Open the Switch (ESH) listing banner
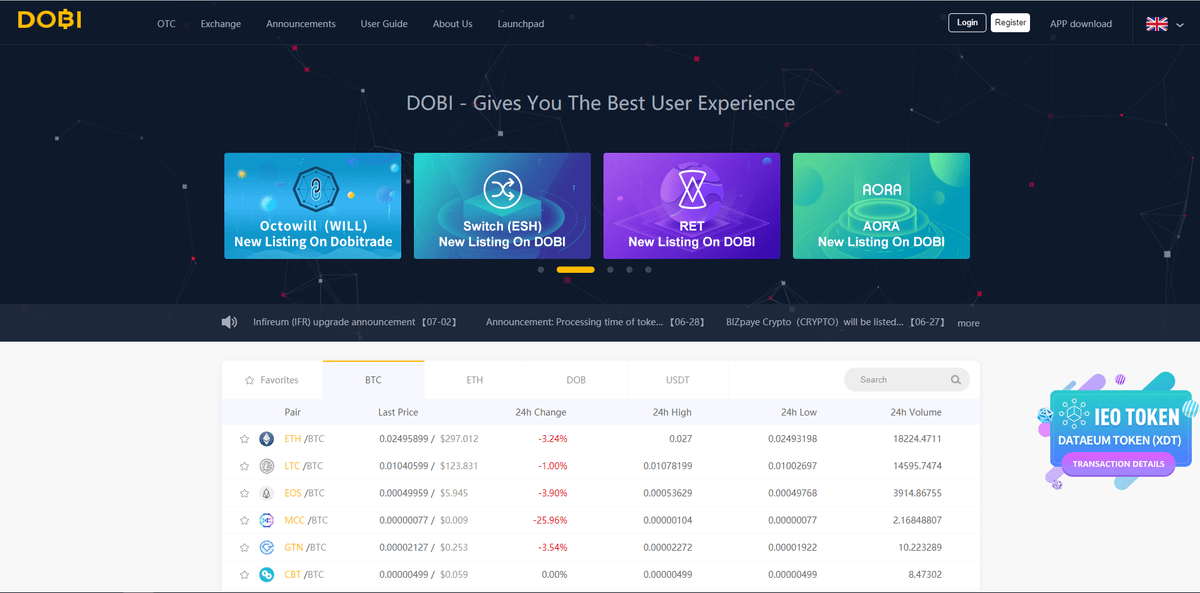The height and width of the screenshot is (593, 1200). pos(502,206)
